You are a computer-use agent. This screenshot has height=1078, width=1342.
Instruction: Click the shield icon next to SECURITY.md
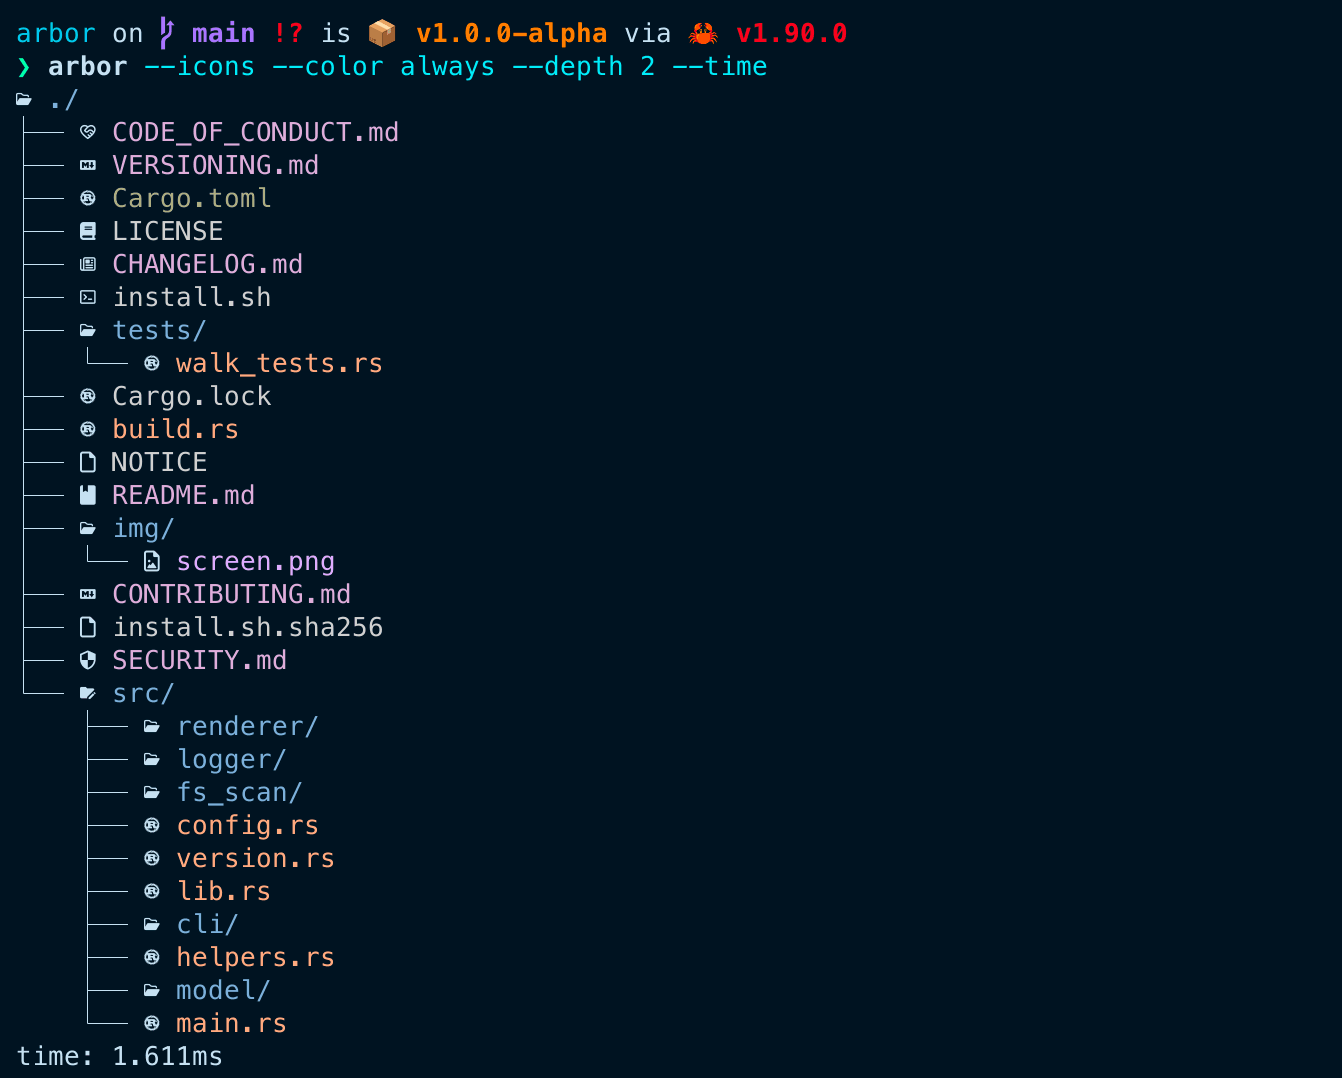[x=88, y=660]
